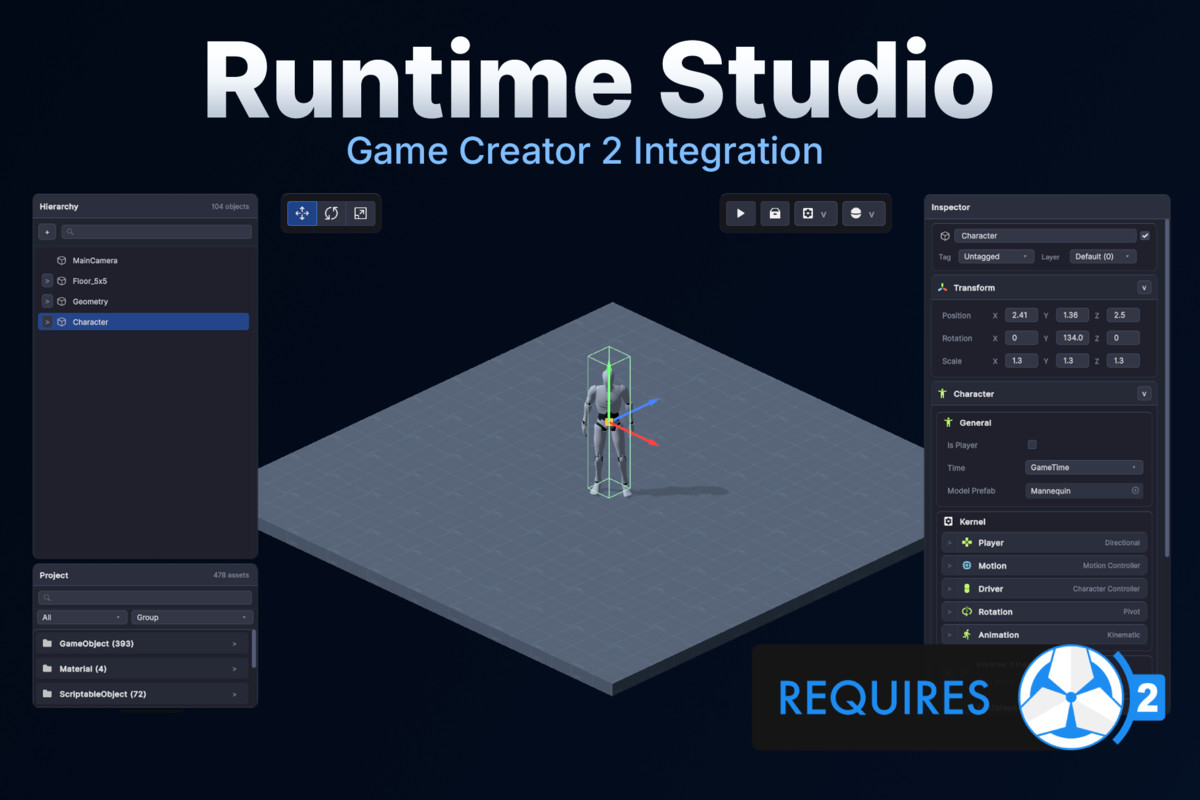Select the Move transform tool
This screenshot has height=800, width=1200.
(302, 213)
